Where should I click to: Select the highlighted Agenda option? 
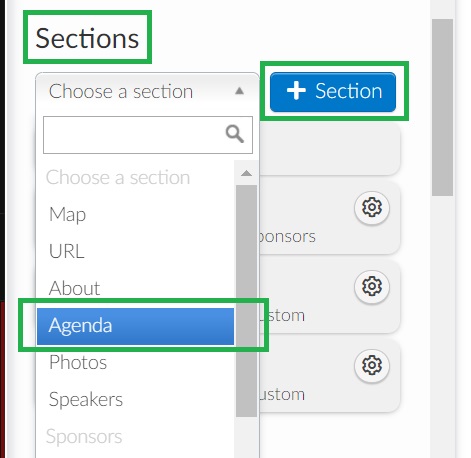tap(135, 326)
